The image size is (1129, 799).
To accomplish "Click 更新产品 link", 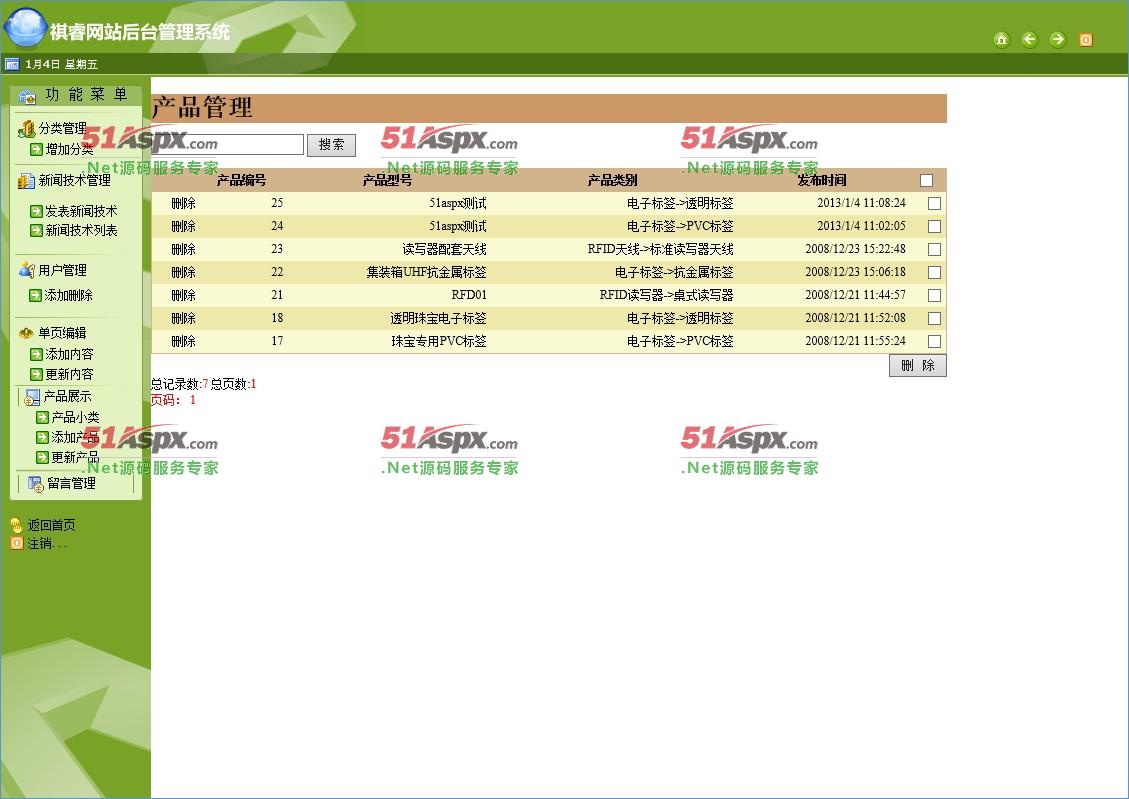I will (x=76, y=458).
